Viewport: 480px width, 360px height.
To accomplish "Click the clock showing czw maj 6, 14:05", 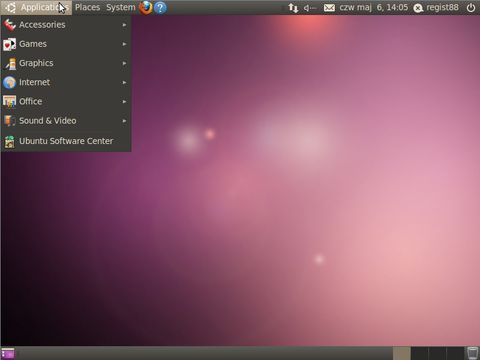I will pyautogui.click(x=374, y=7).
